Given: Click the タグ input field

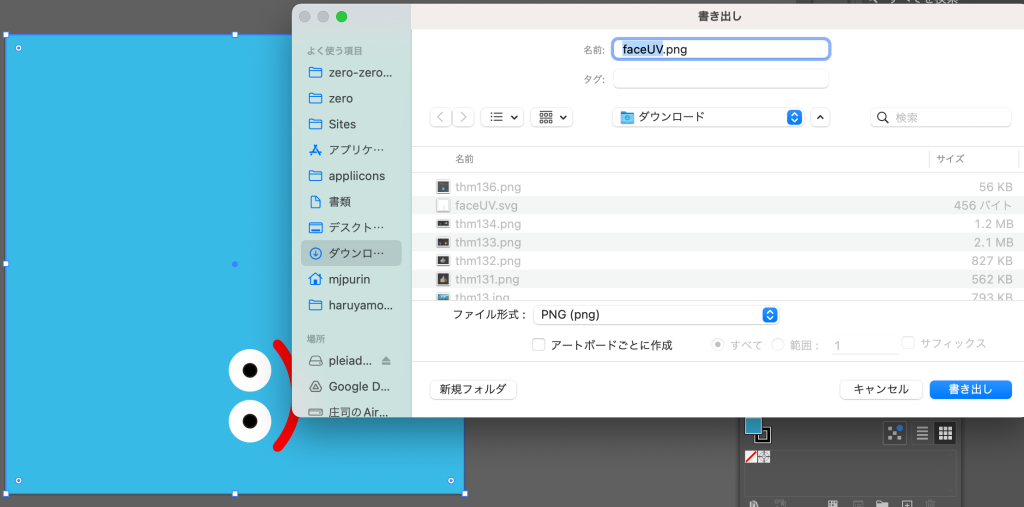Looking at the screenshot, I should [x=720, y=78].
